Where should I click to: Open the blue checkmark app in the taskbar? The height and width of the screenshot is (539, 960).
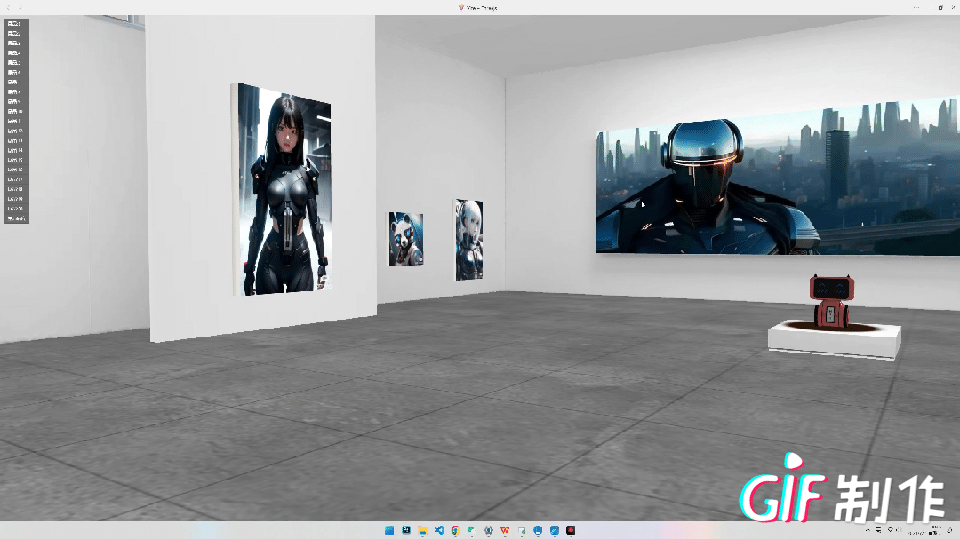pos(554,530)
